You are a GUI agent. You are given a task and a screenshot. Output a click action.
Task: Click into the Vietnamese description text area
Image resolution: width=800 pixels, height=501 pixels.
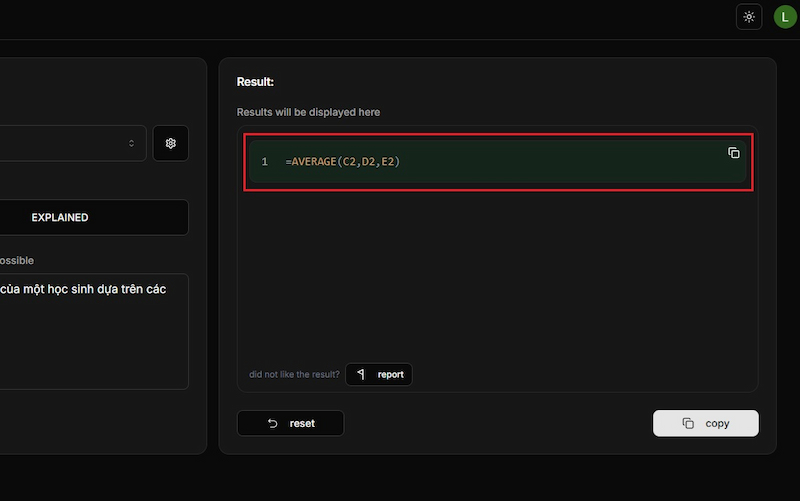point(90,330)
